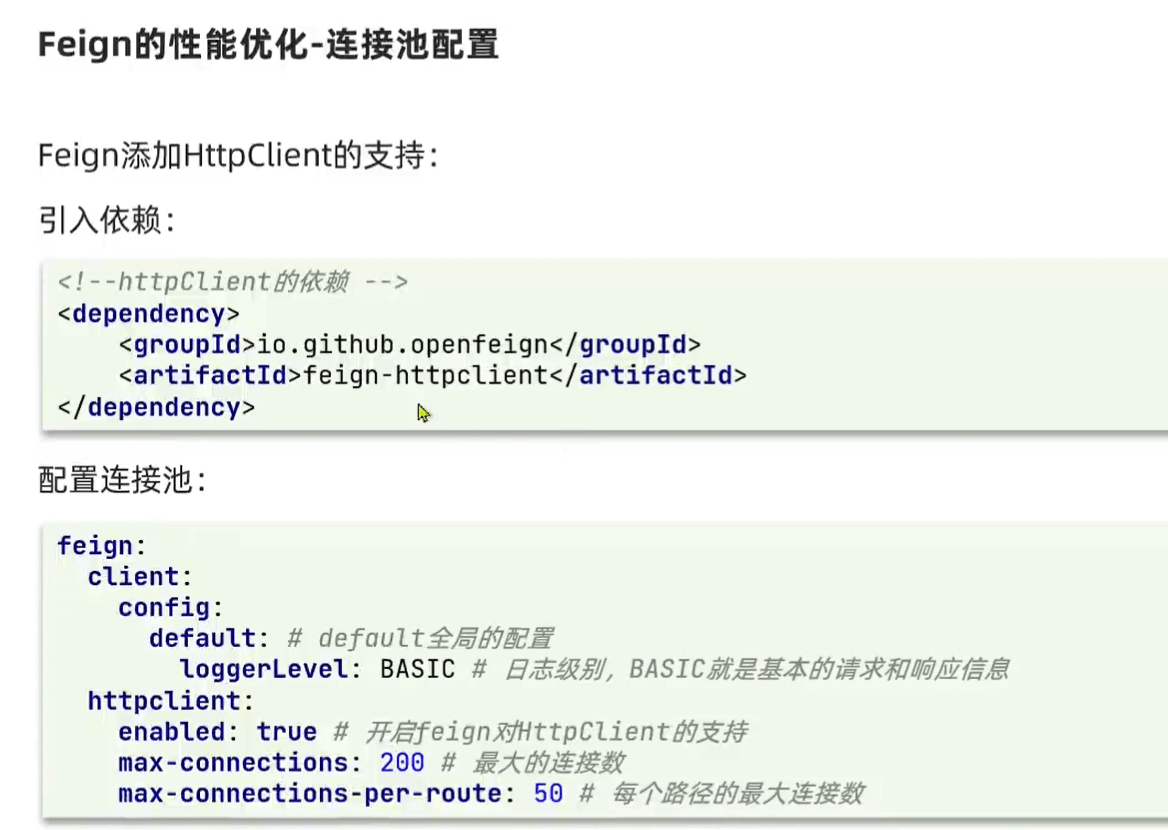The height and width of the screenshot is (830, 1168).
Task: Click the client key in the YAML
Action: [x=133, y=577]
